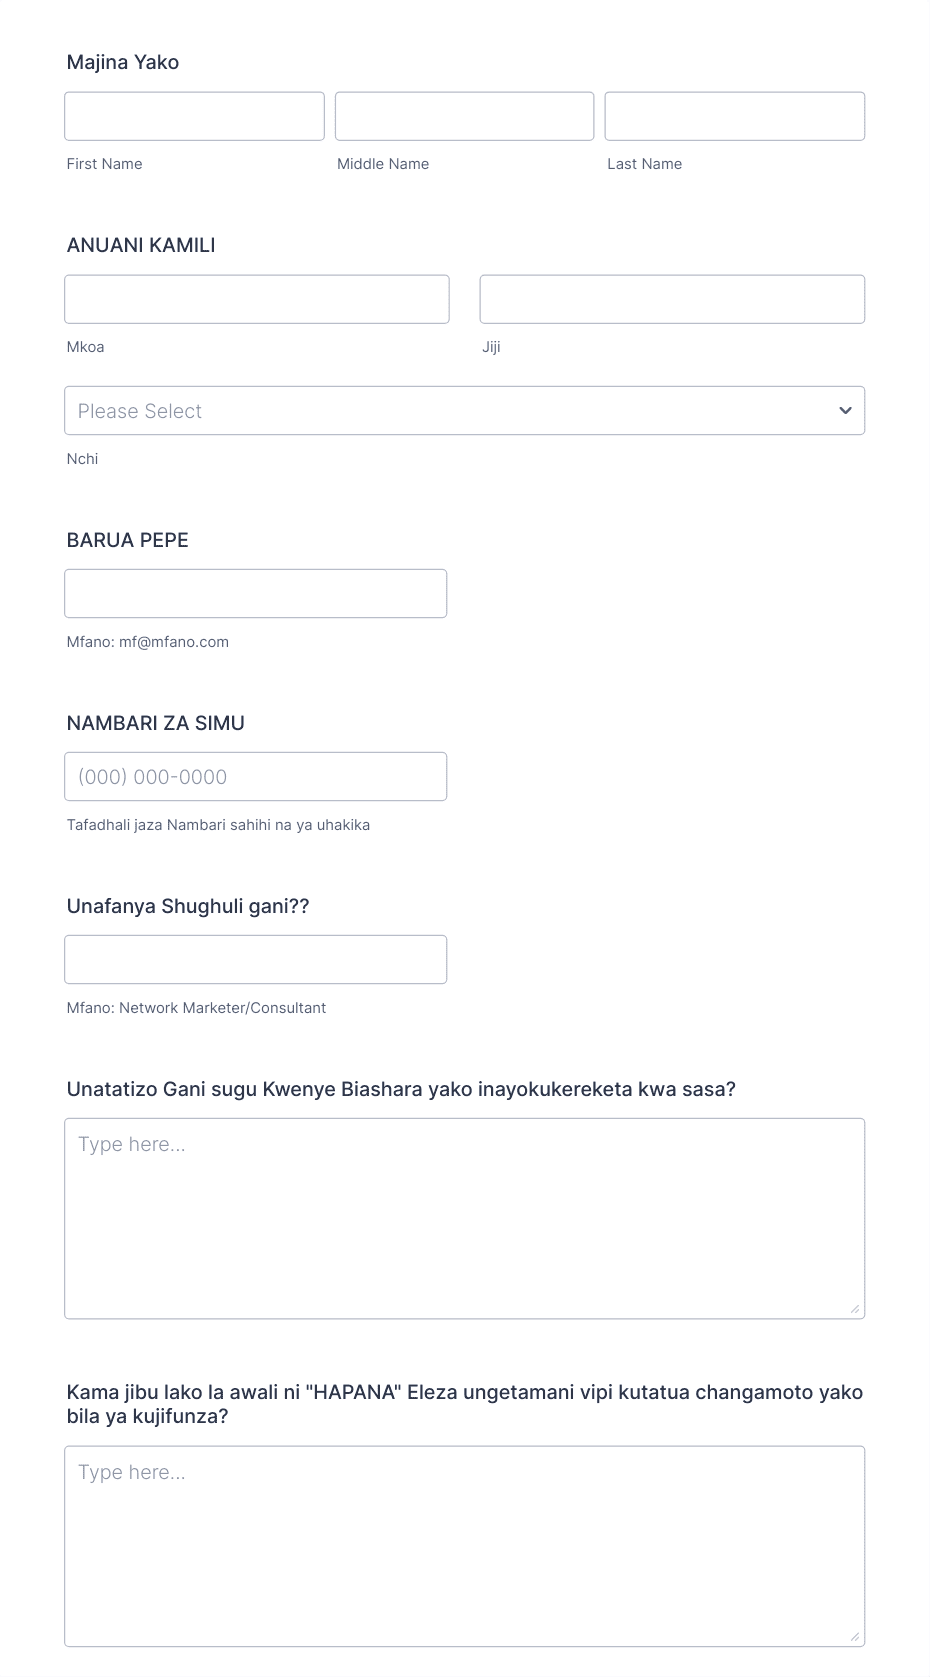Click the NAMBARI ZA SIMU phone field
Viewport: 930px width, 1677px height.
coord(256,777)
